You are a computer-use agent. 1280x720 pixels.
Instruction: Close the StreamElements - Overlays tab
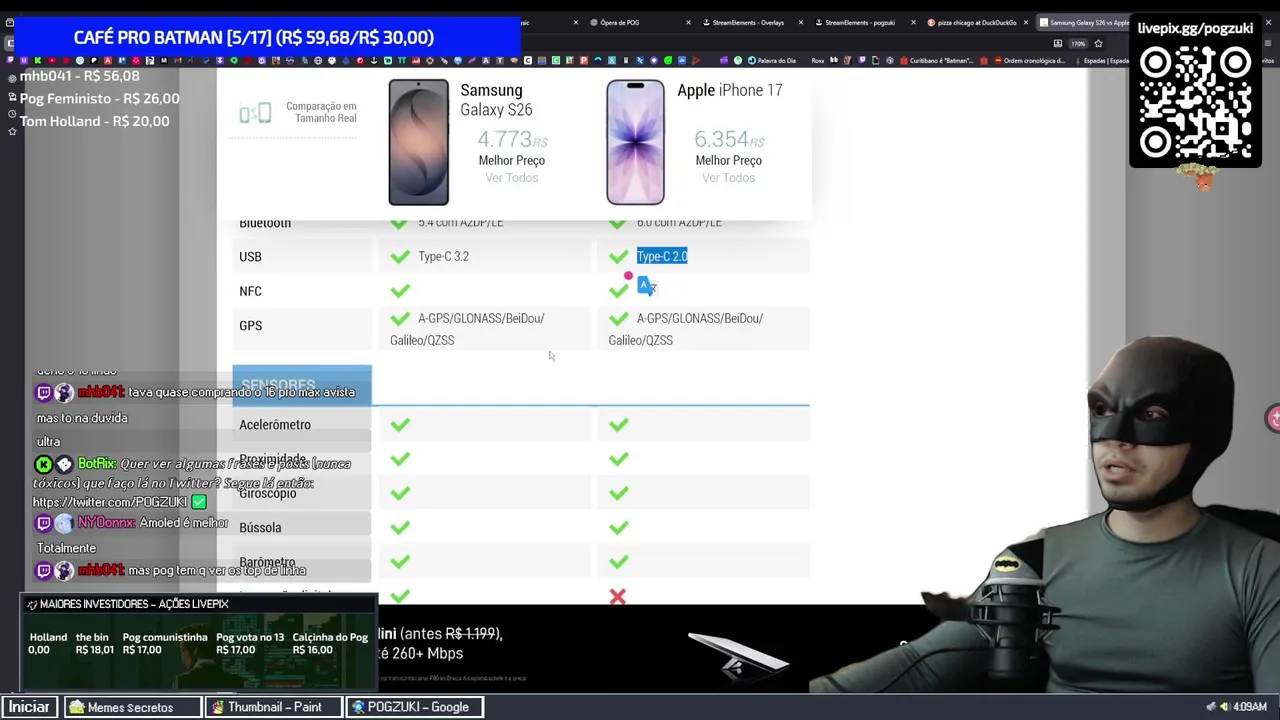pyautogui.click(x=801, y=22)
